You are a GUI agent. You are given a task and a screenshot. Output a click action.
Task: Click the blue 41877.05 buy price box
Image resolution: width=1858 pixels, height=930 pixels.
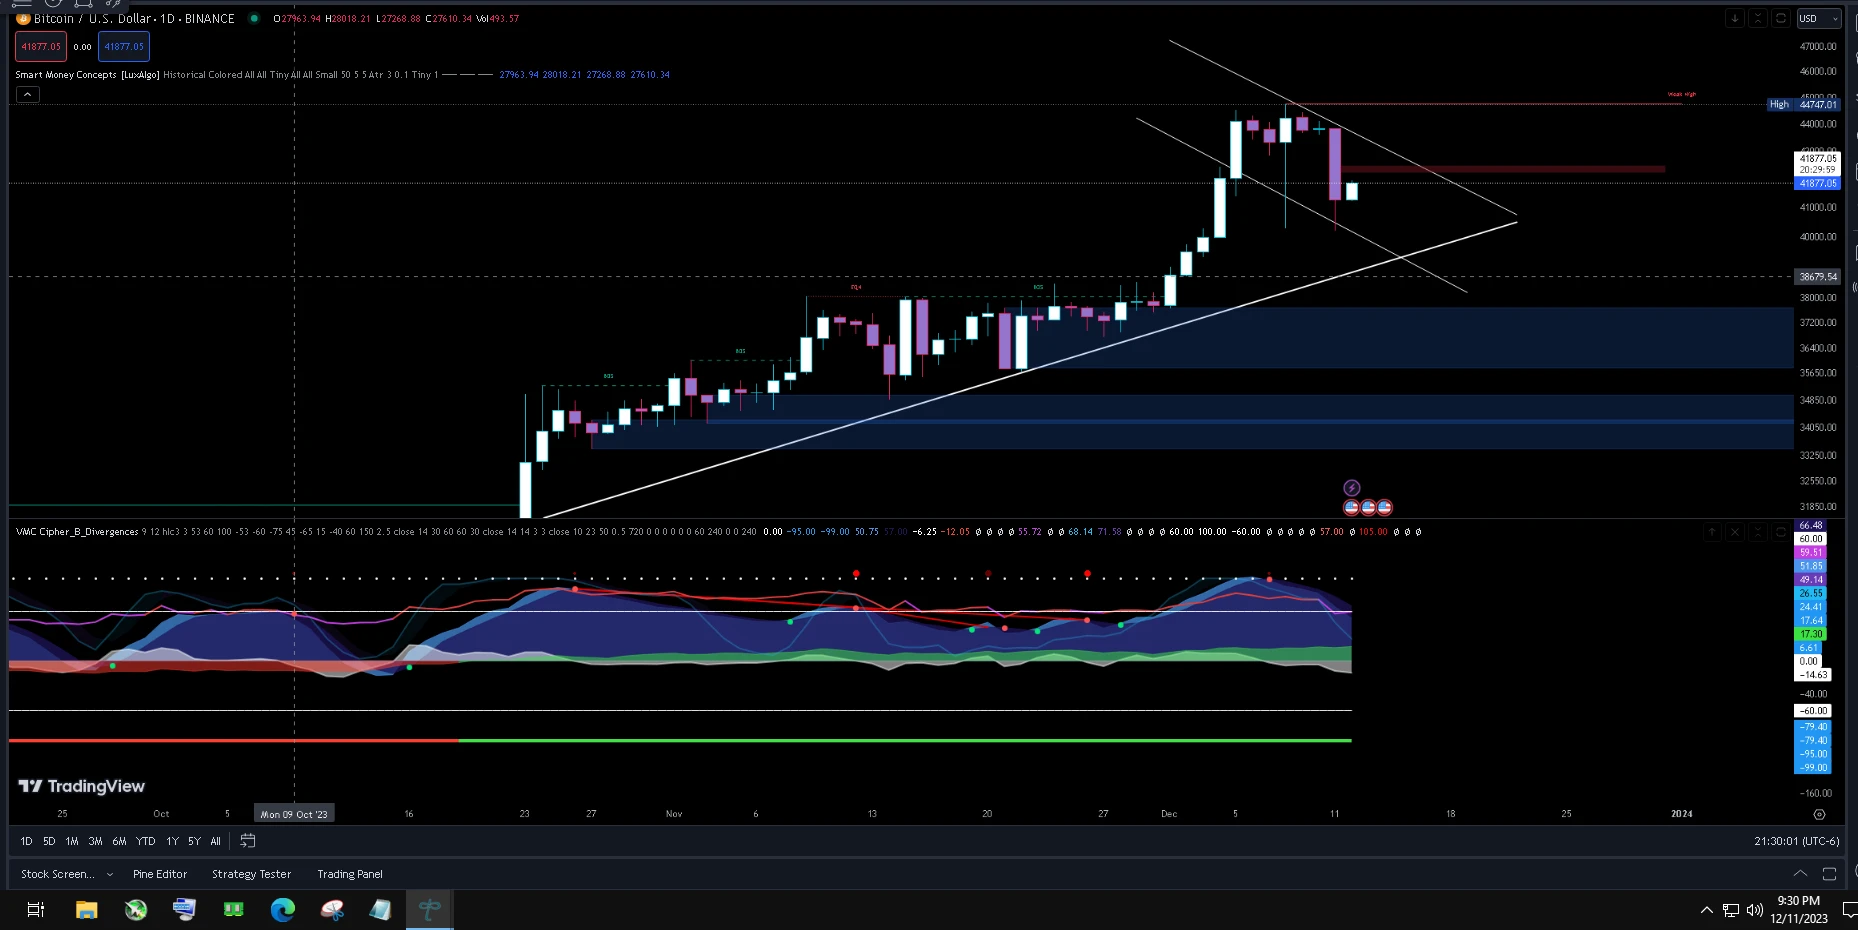[124, 46]
